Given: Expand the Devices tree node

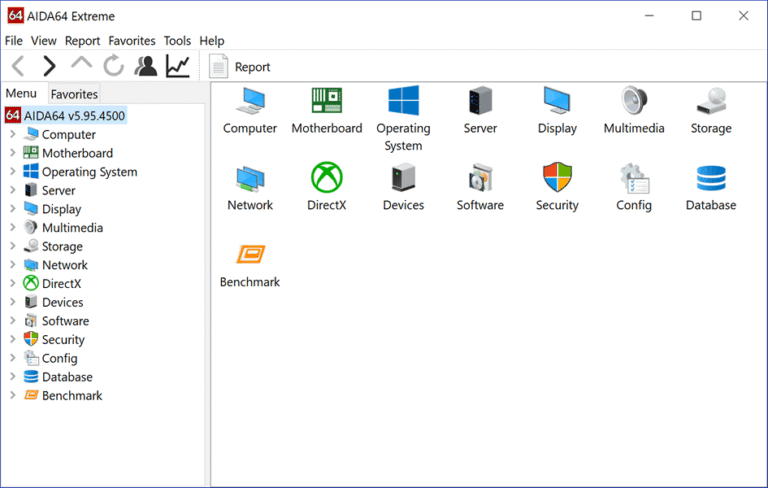Looking at the screenshot, I should [13, 301].
